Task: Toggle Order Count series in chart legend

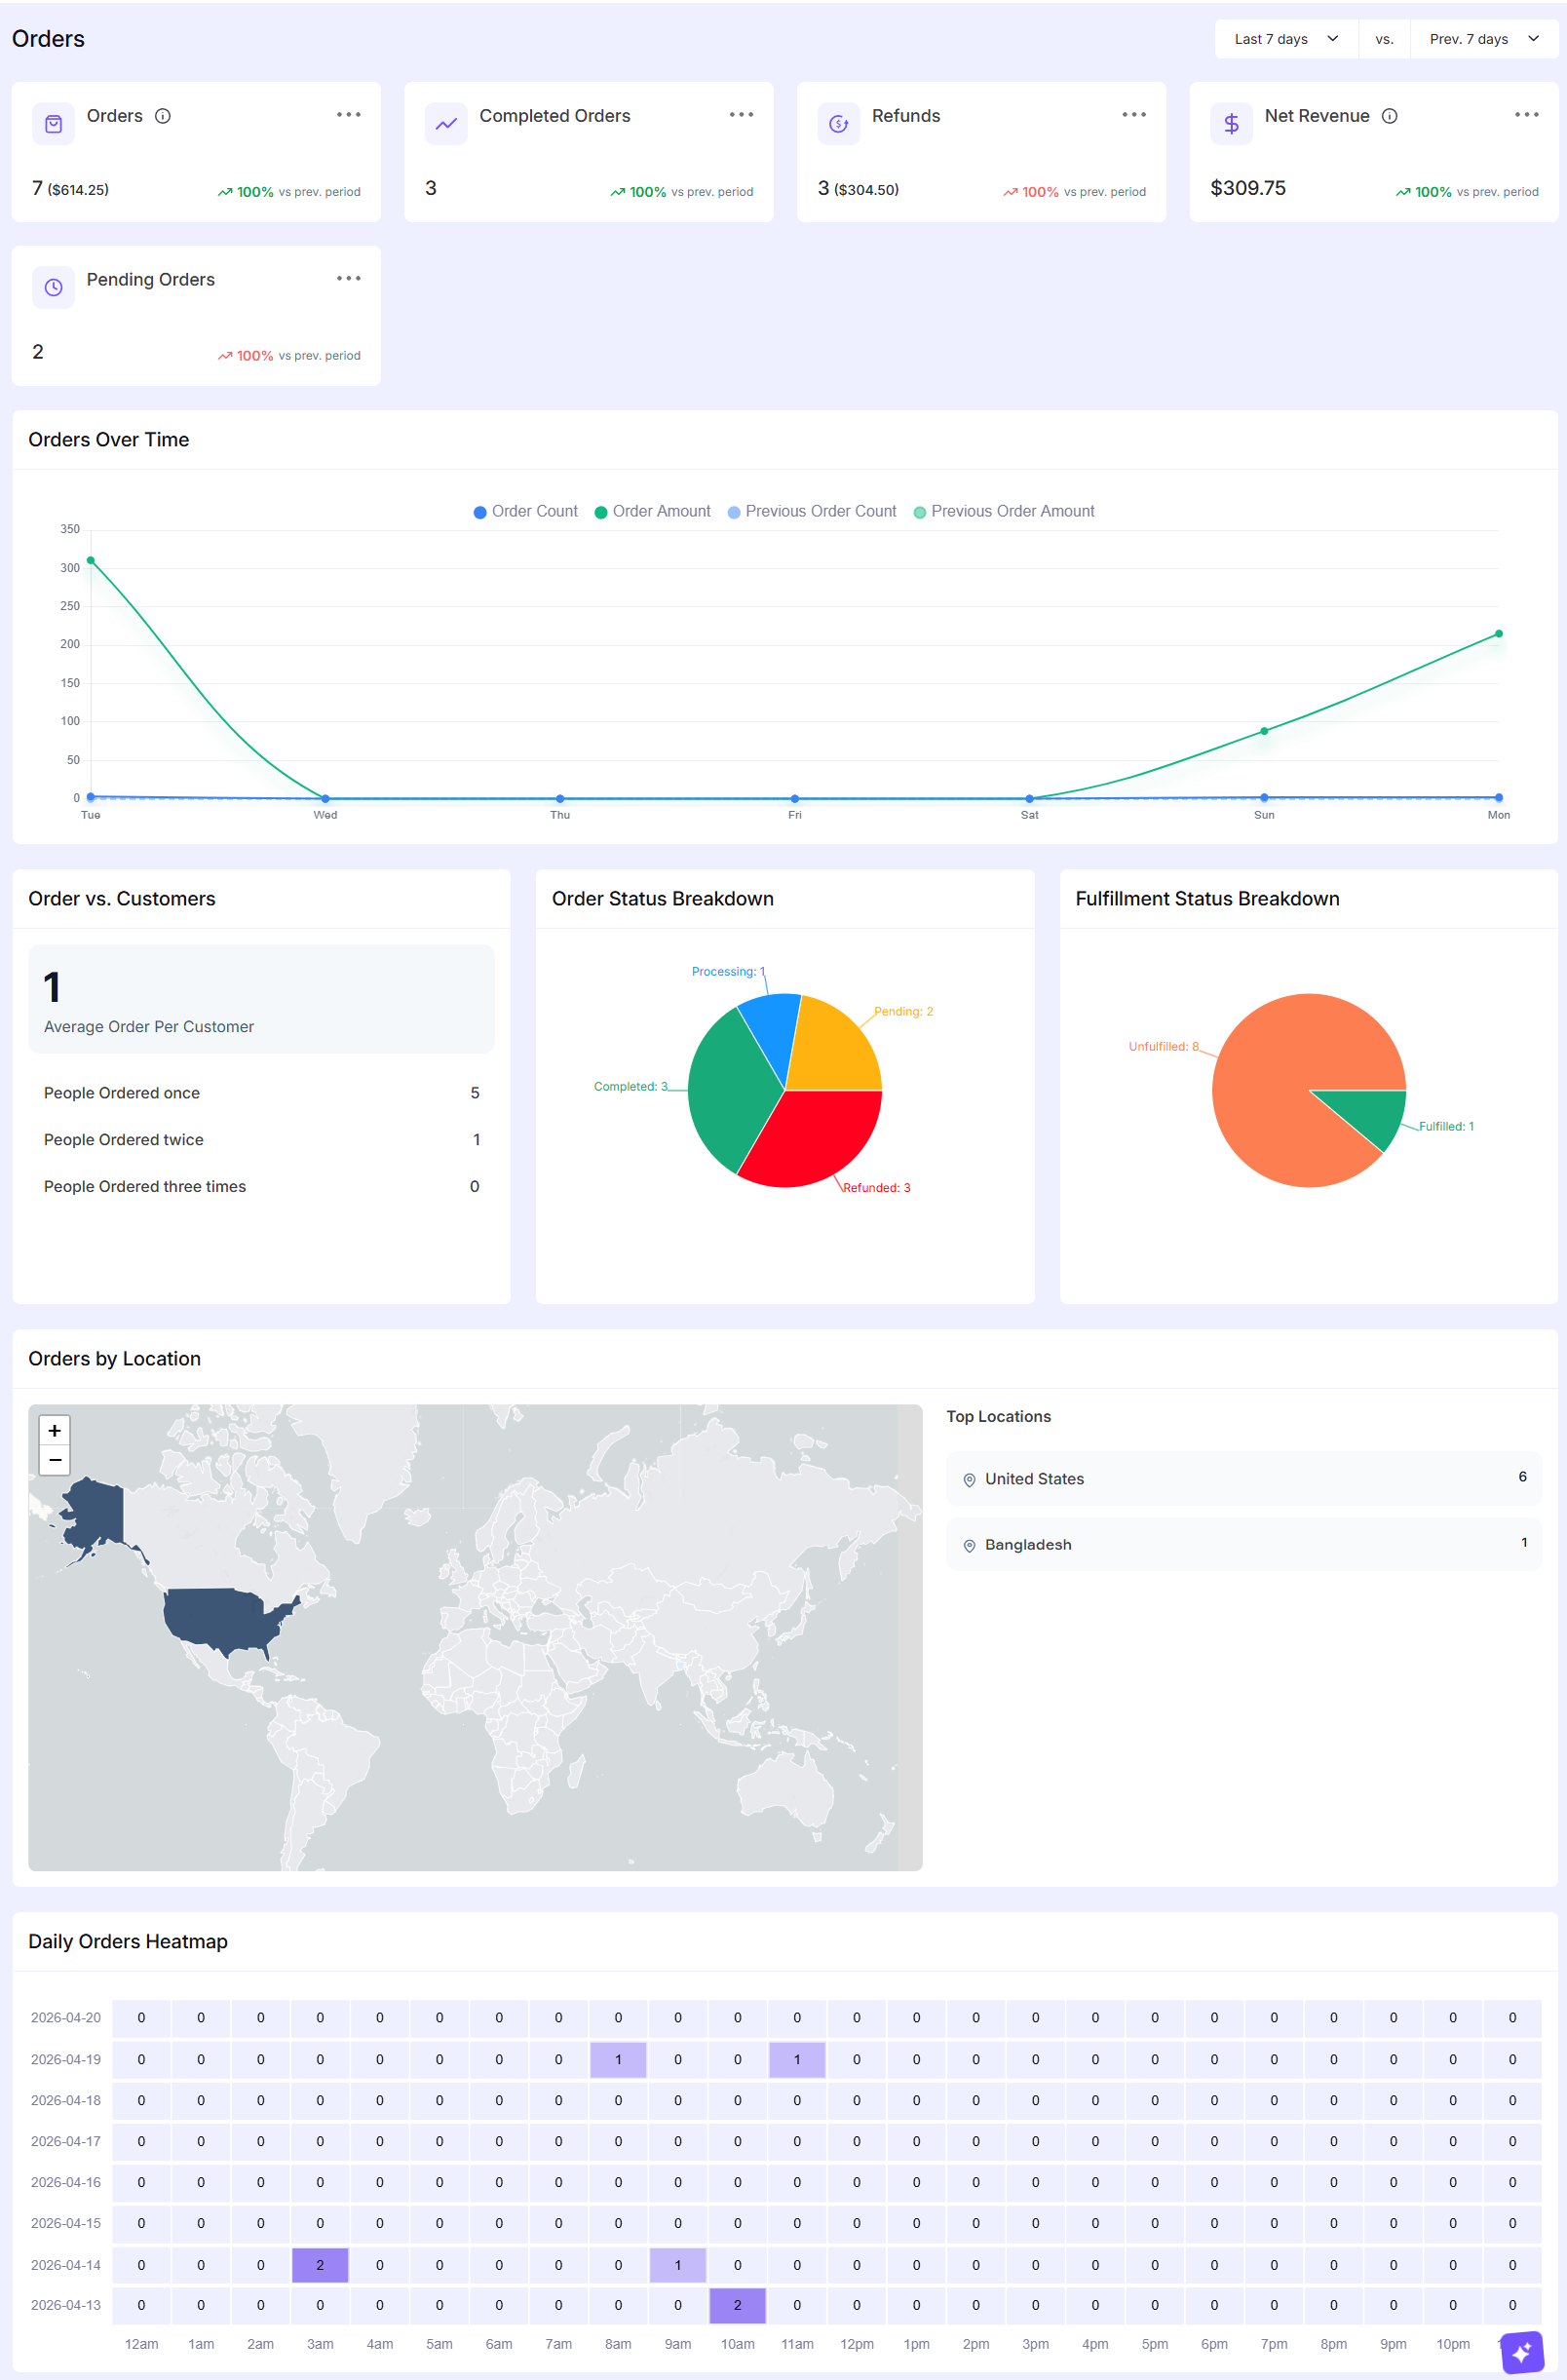Action: point(525,511)
